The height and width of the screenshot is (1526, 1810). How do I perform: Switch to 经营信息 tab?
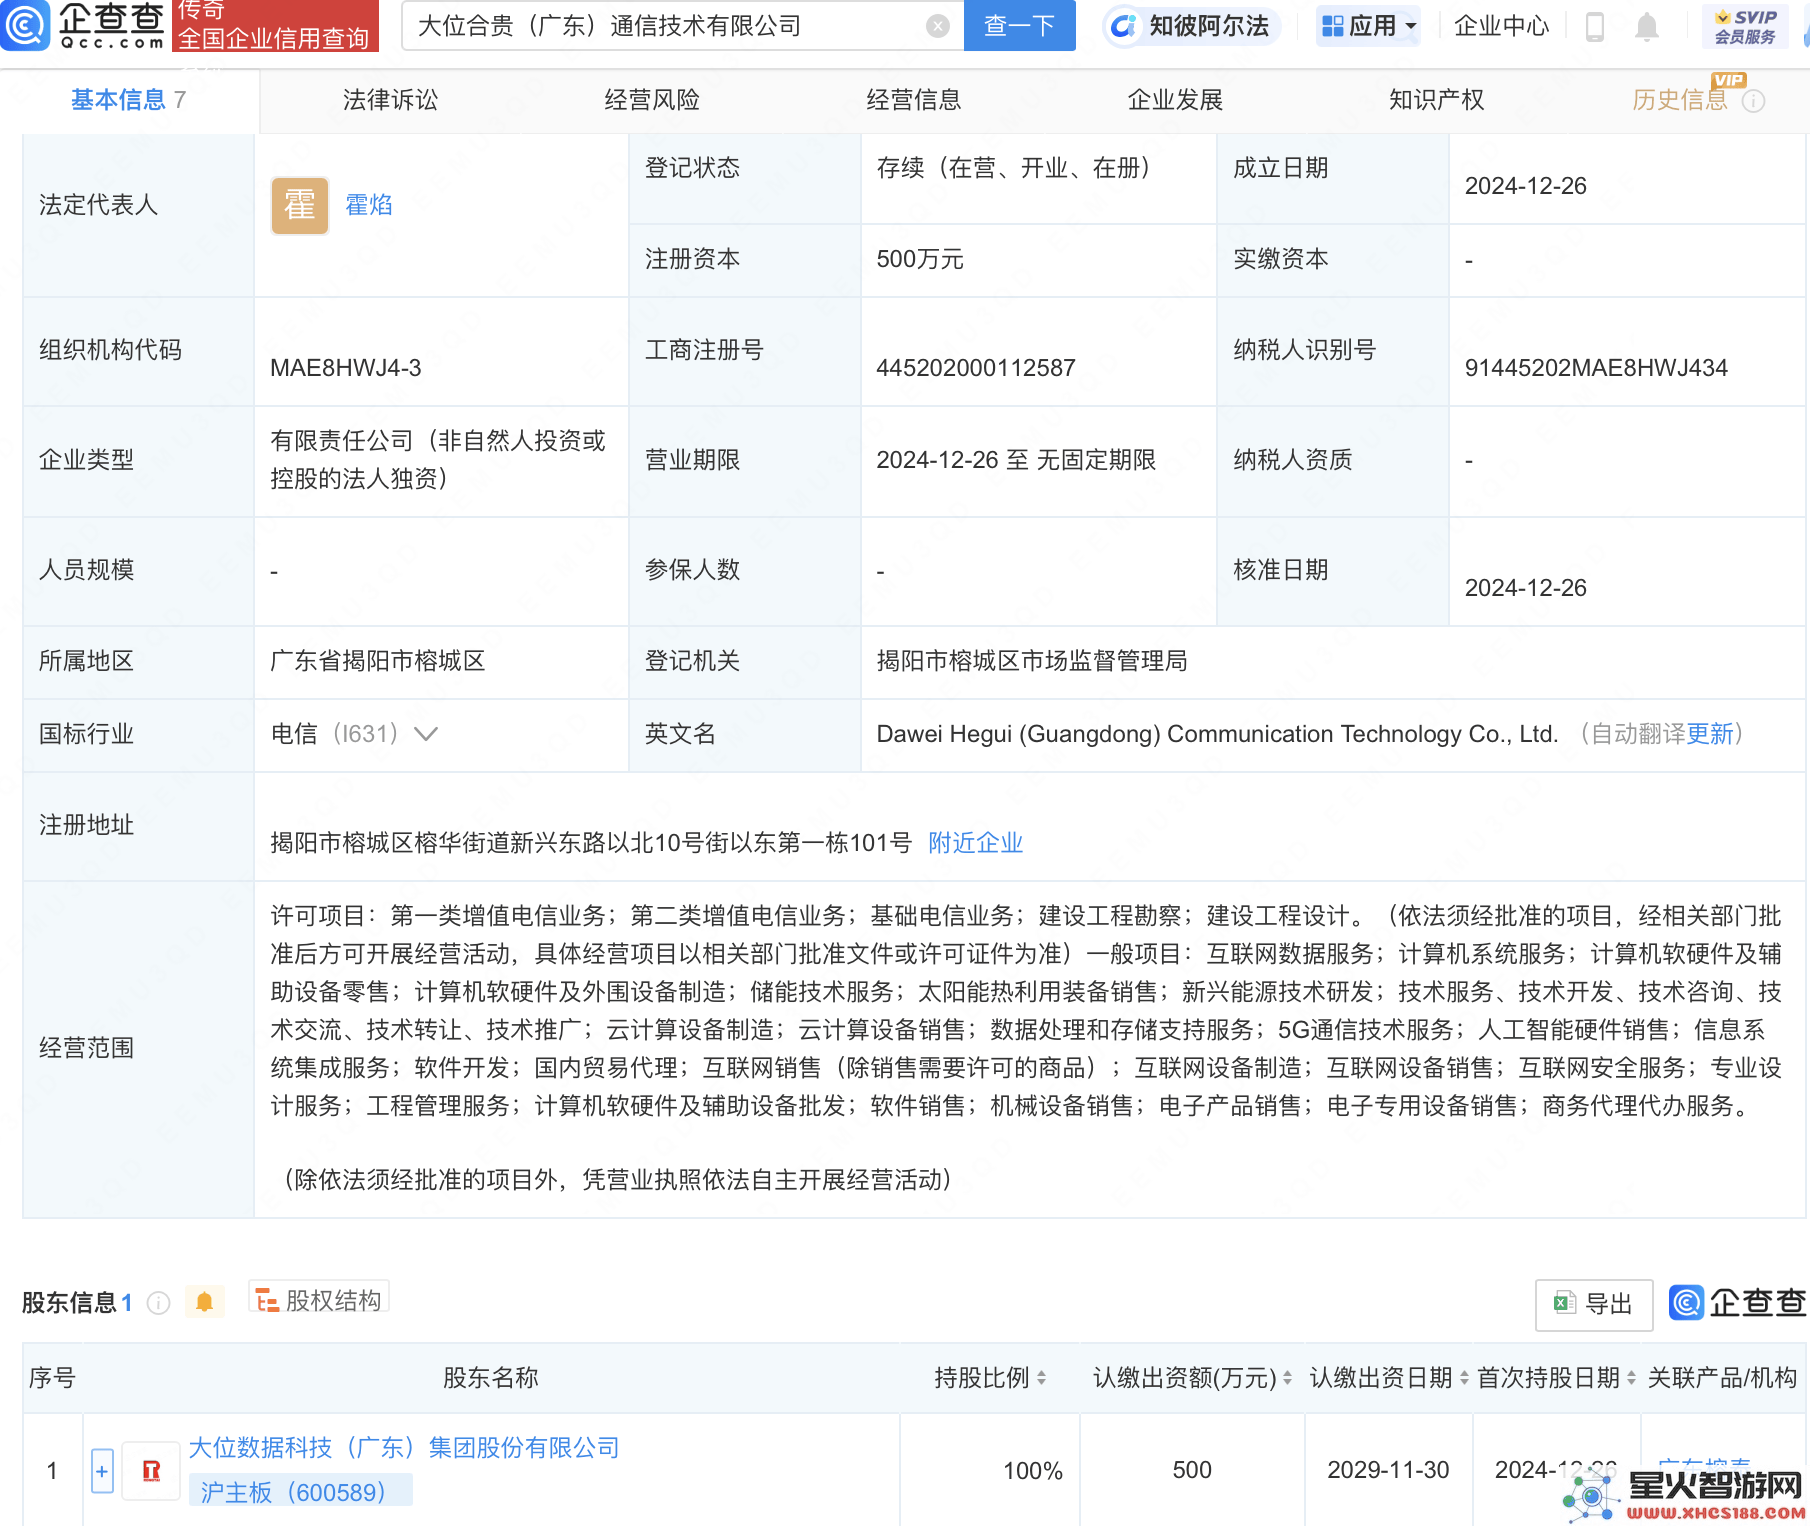coord(914,100)
